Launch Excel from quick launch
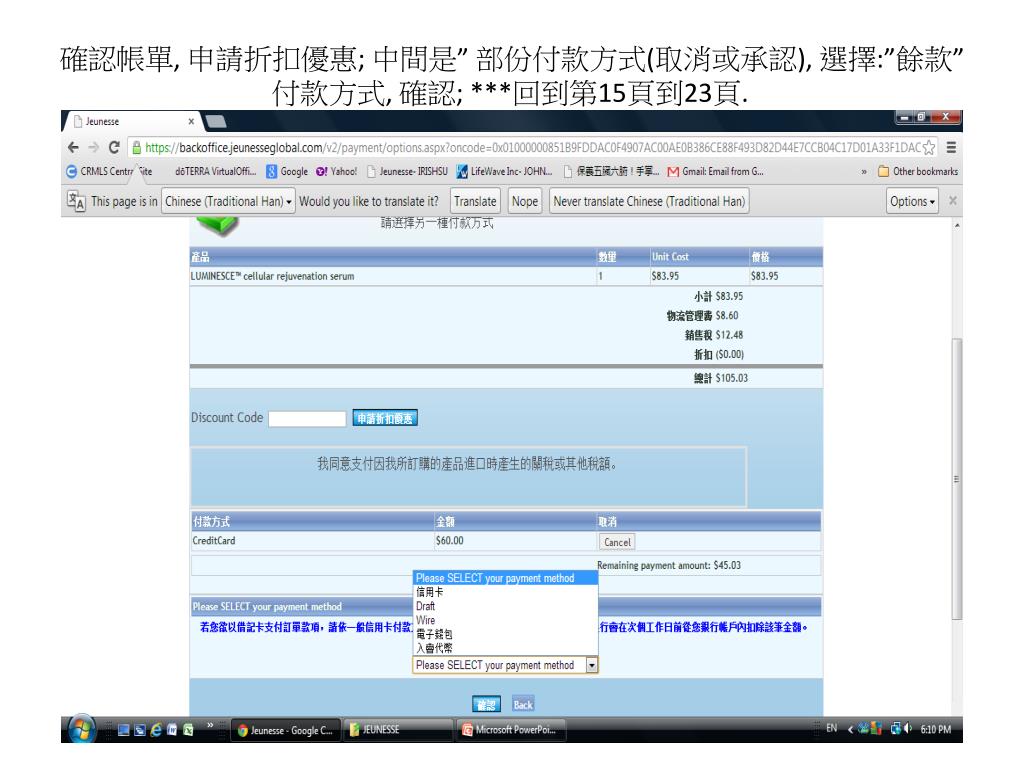The image size is (1024, 768). (188, 730)
